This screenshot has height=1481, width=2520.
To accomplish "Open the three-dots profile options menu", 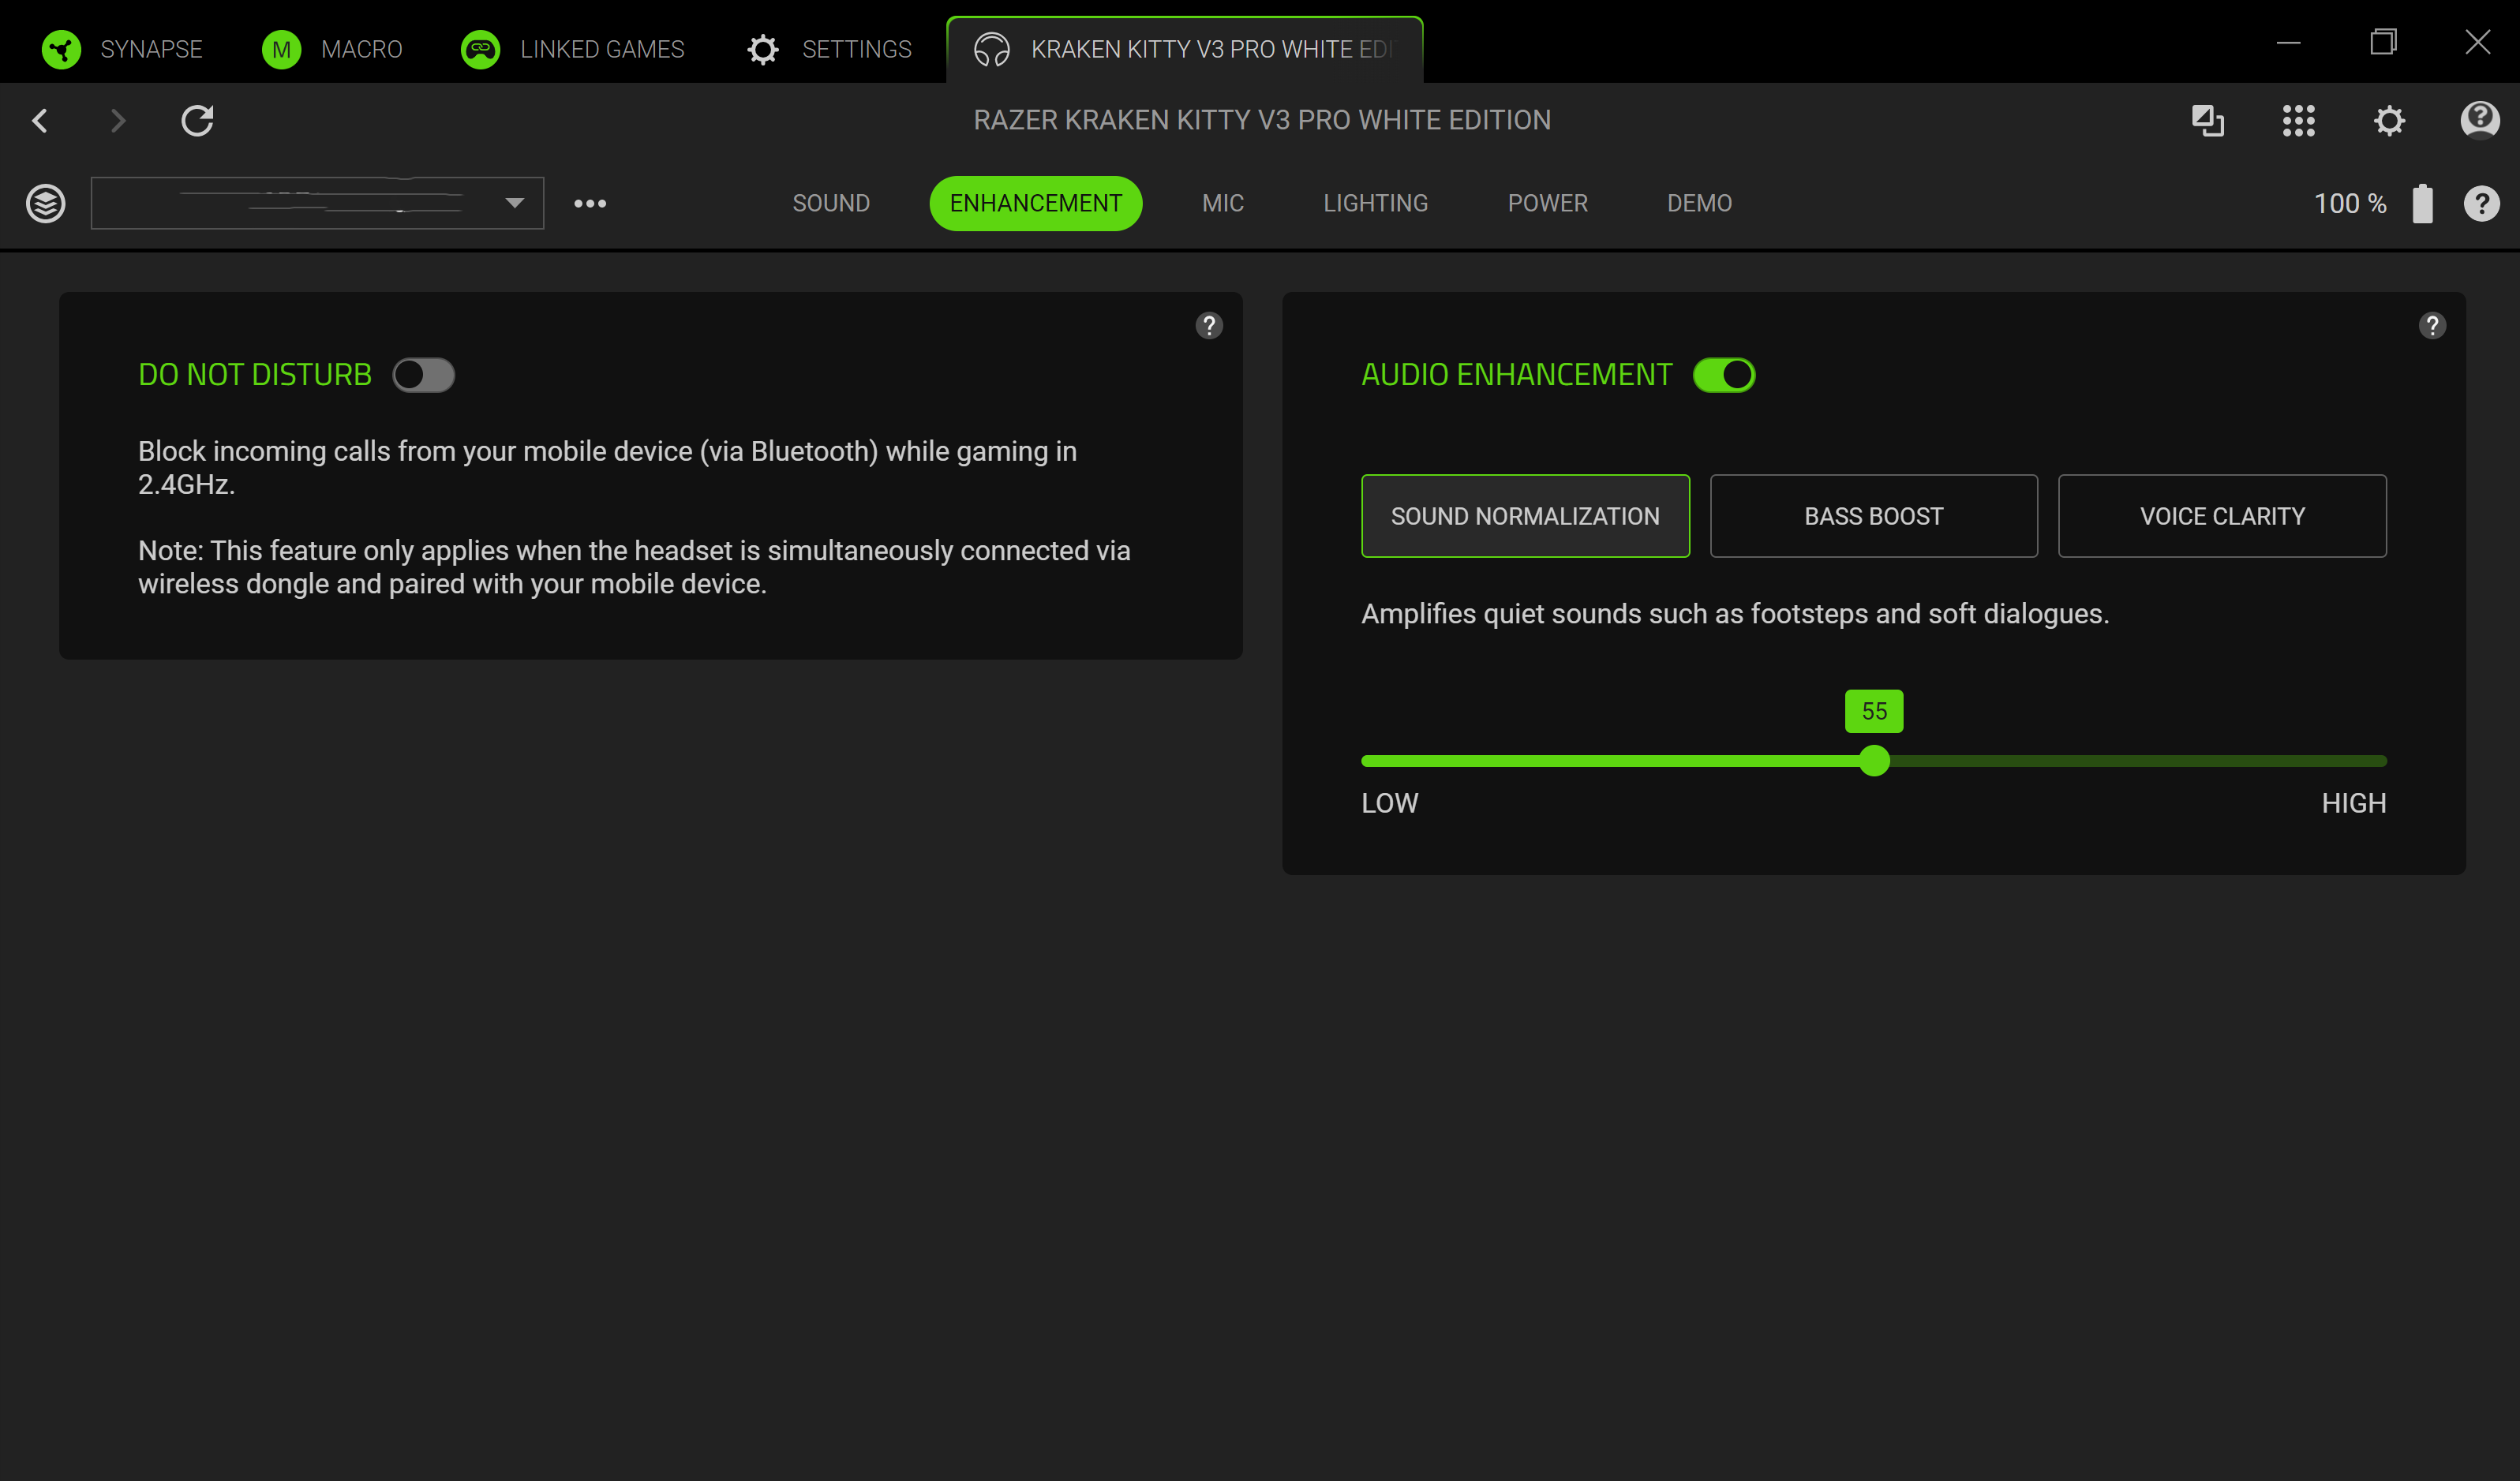I will 590,203.
